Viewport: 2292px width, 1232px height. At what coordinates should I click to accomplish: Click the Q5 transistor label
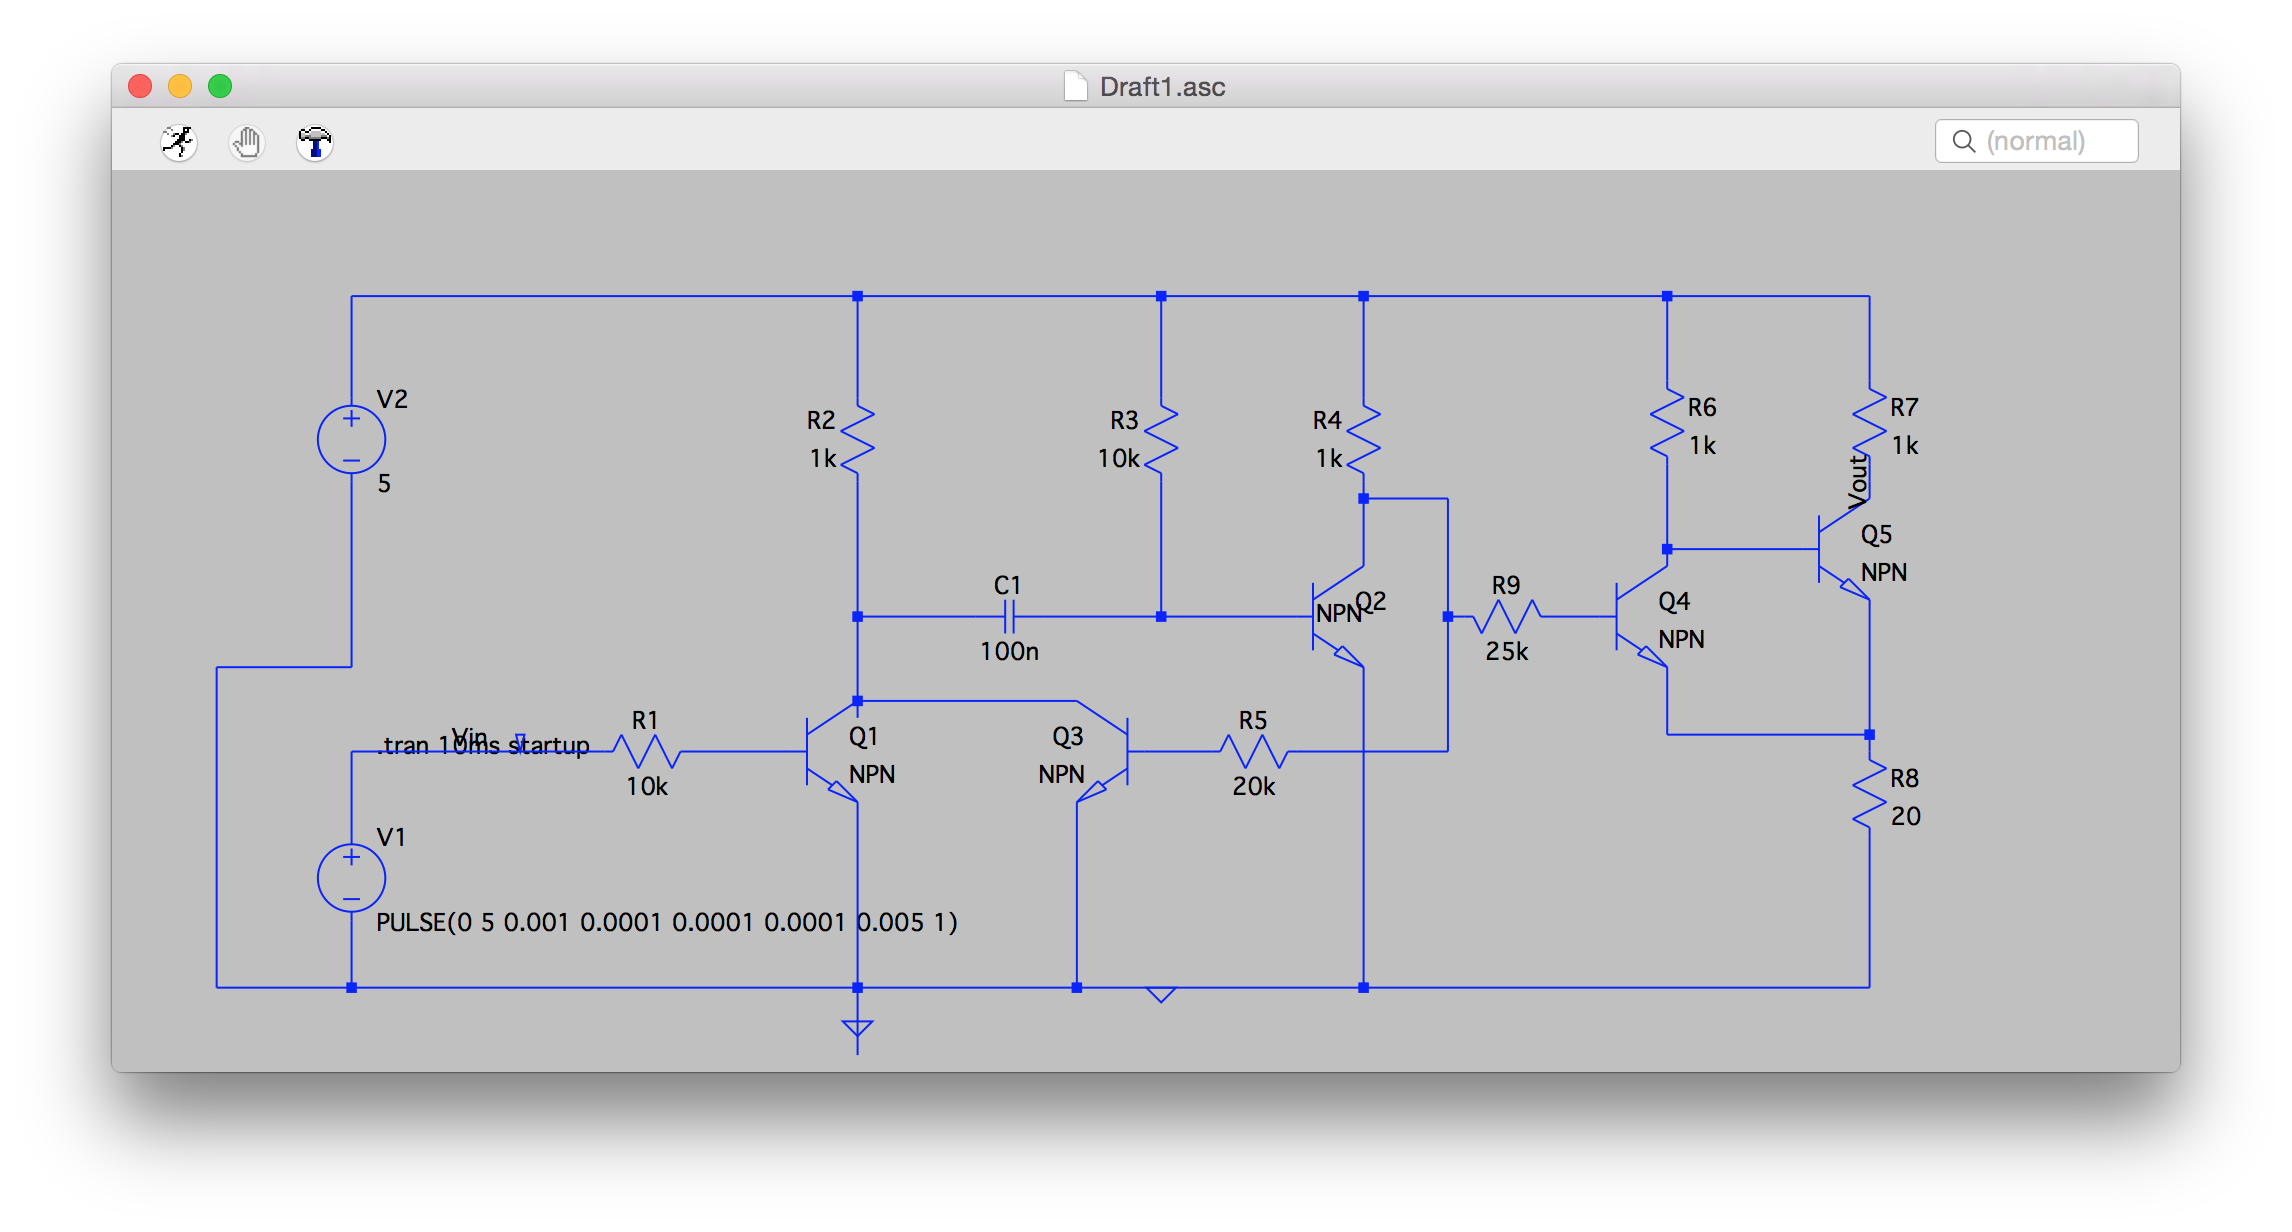coord(1876,535)
